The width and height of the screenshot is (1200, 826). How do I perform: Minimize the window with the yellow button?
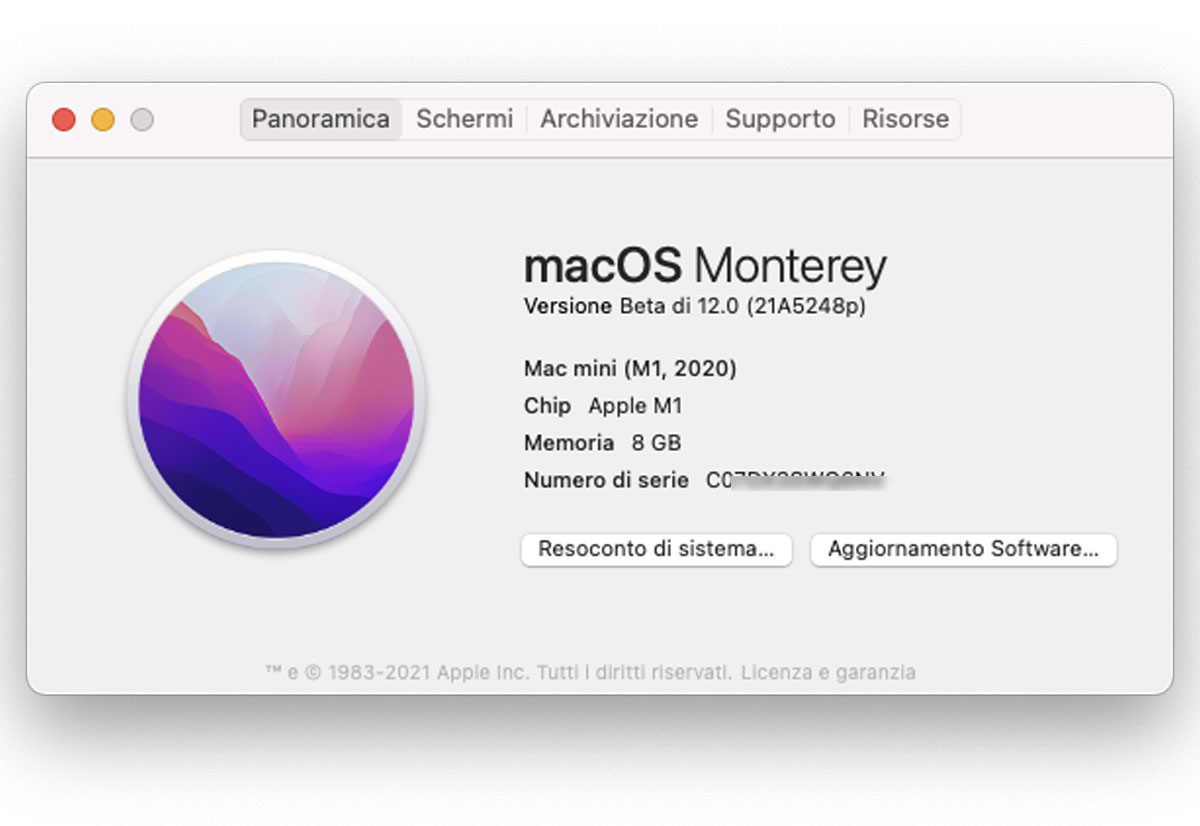[103, 120]
